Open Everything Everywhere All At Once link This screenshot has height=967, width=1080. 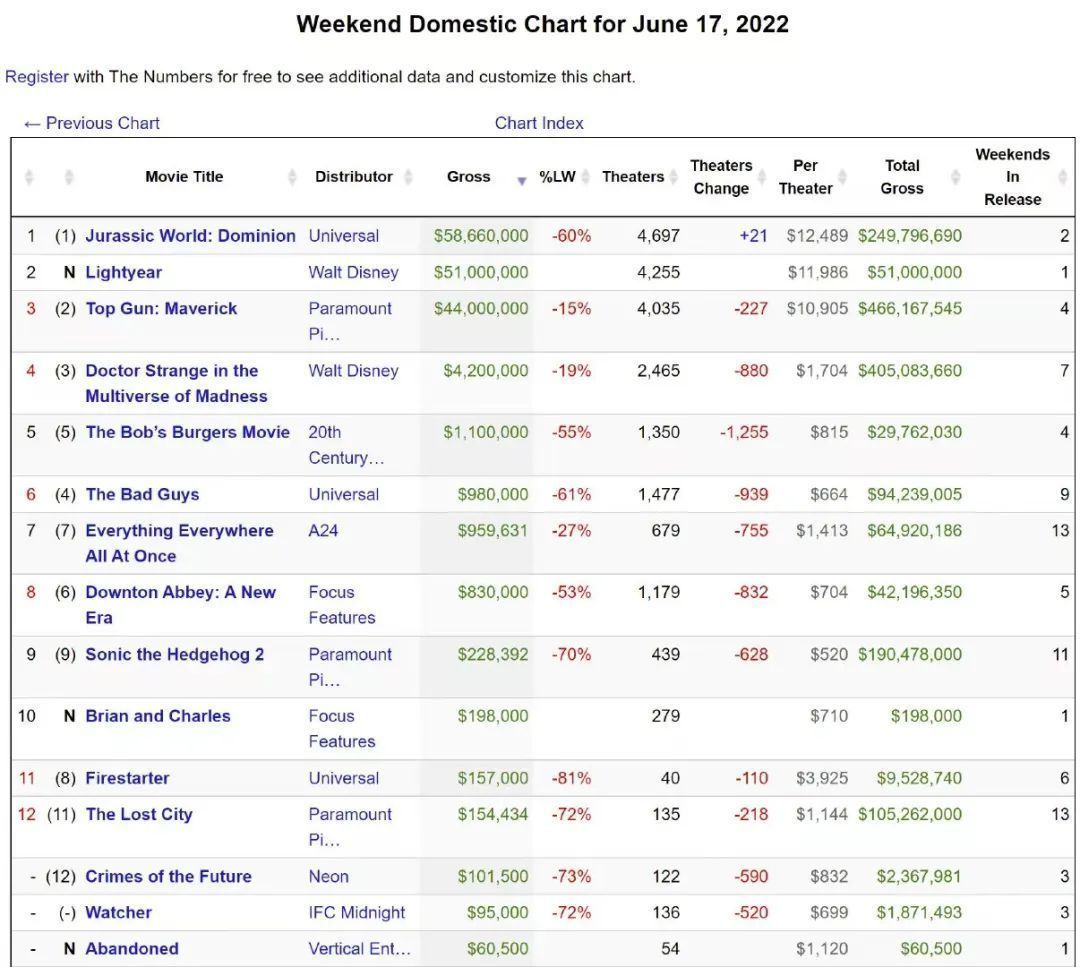(x=179, y=530)
